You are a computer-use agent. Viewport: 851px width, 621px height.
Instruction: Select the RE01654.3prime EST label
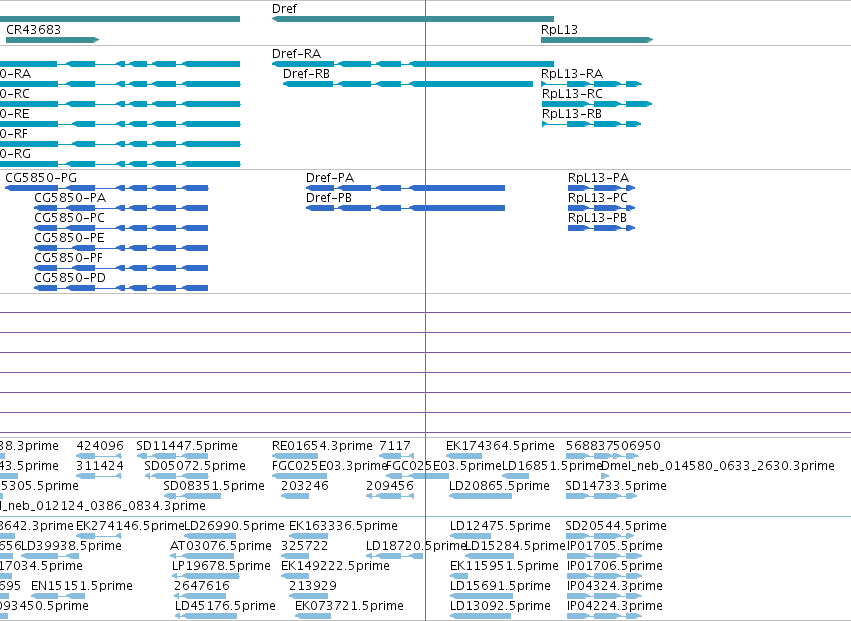(x=322, y=446)
